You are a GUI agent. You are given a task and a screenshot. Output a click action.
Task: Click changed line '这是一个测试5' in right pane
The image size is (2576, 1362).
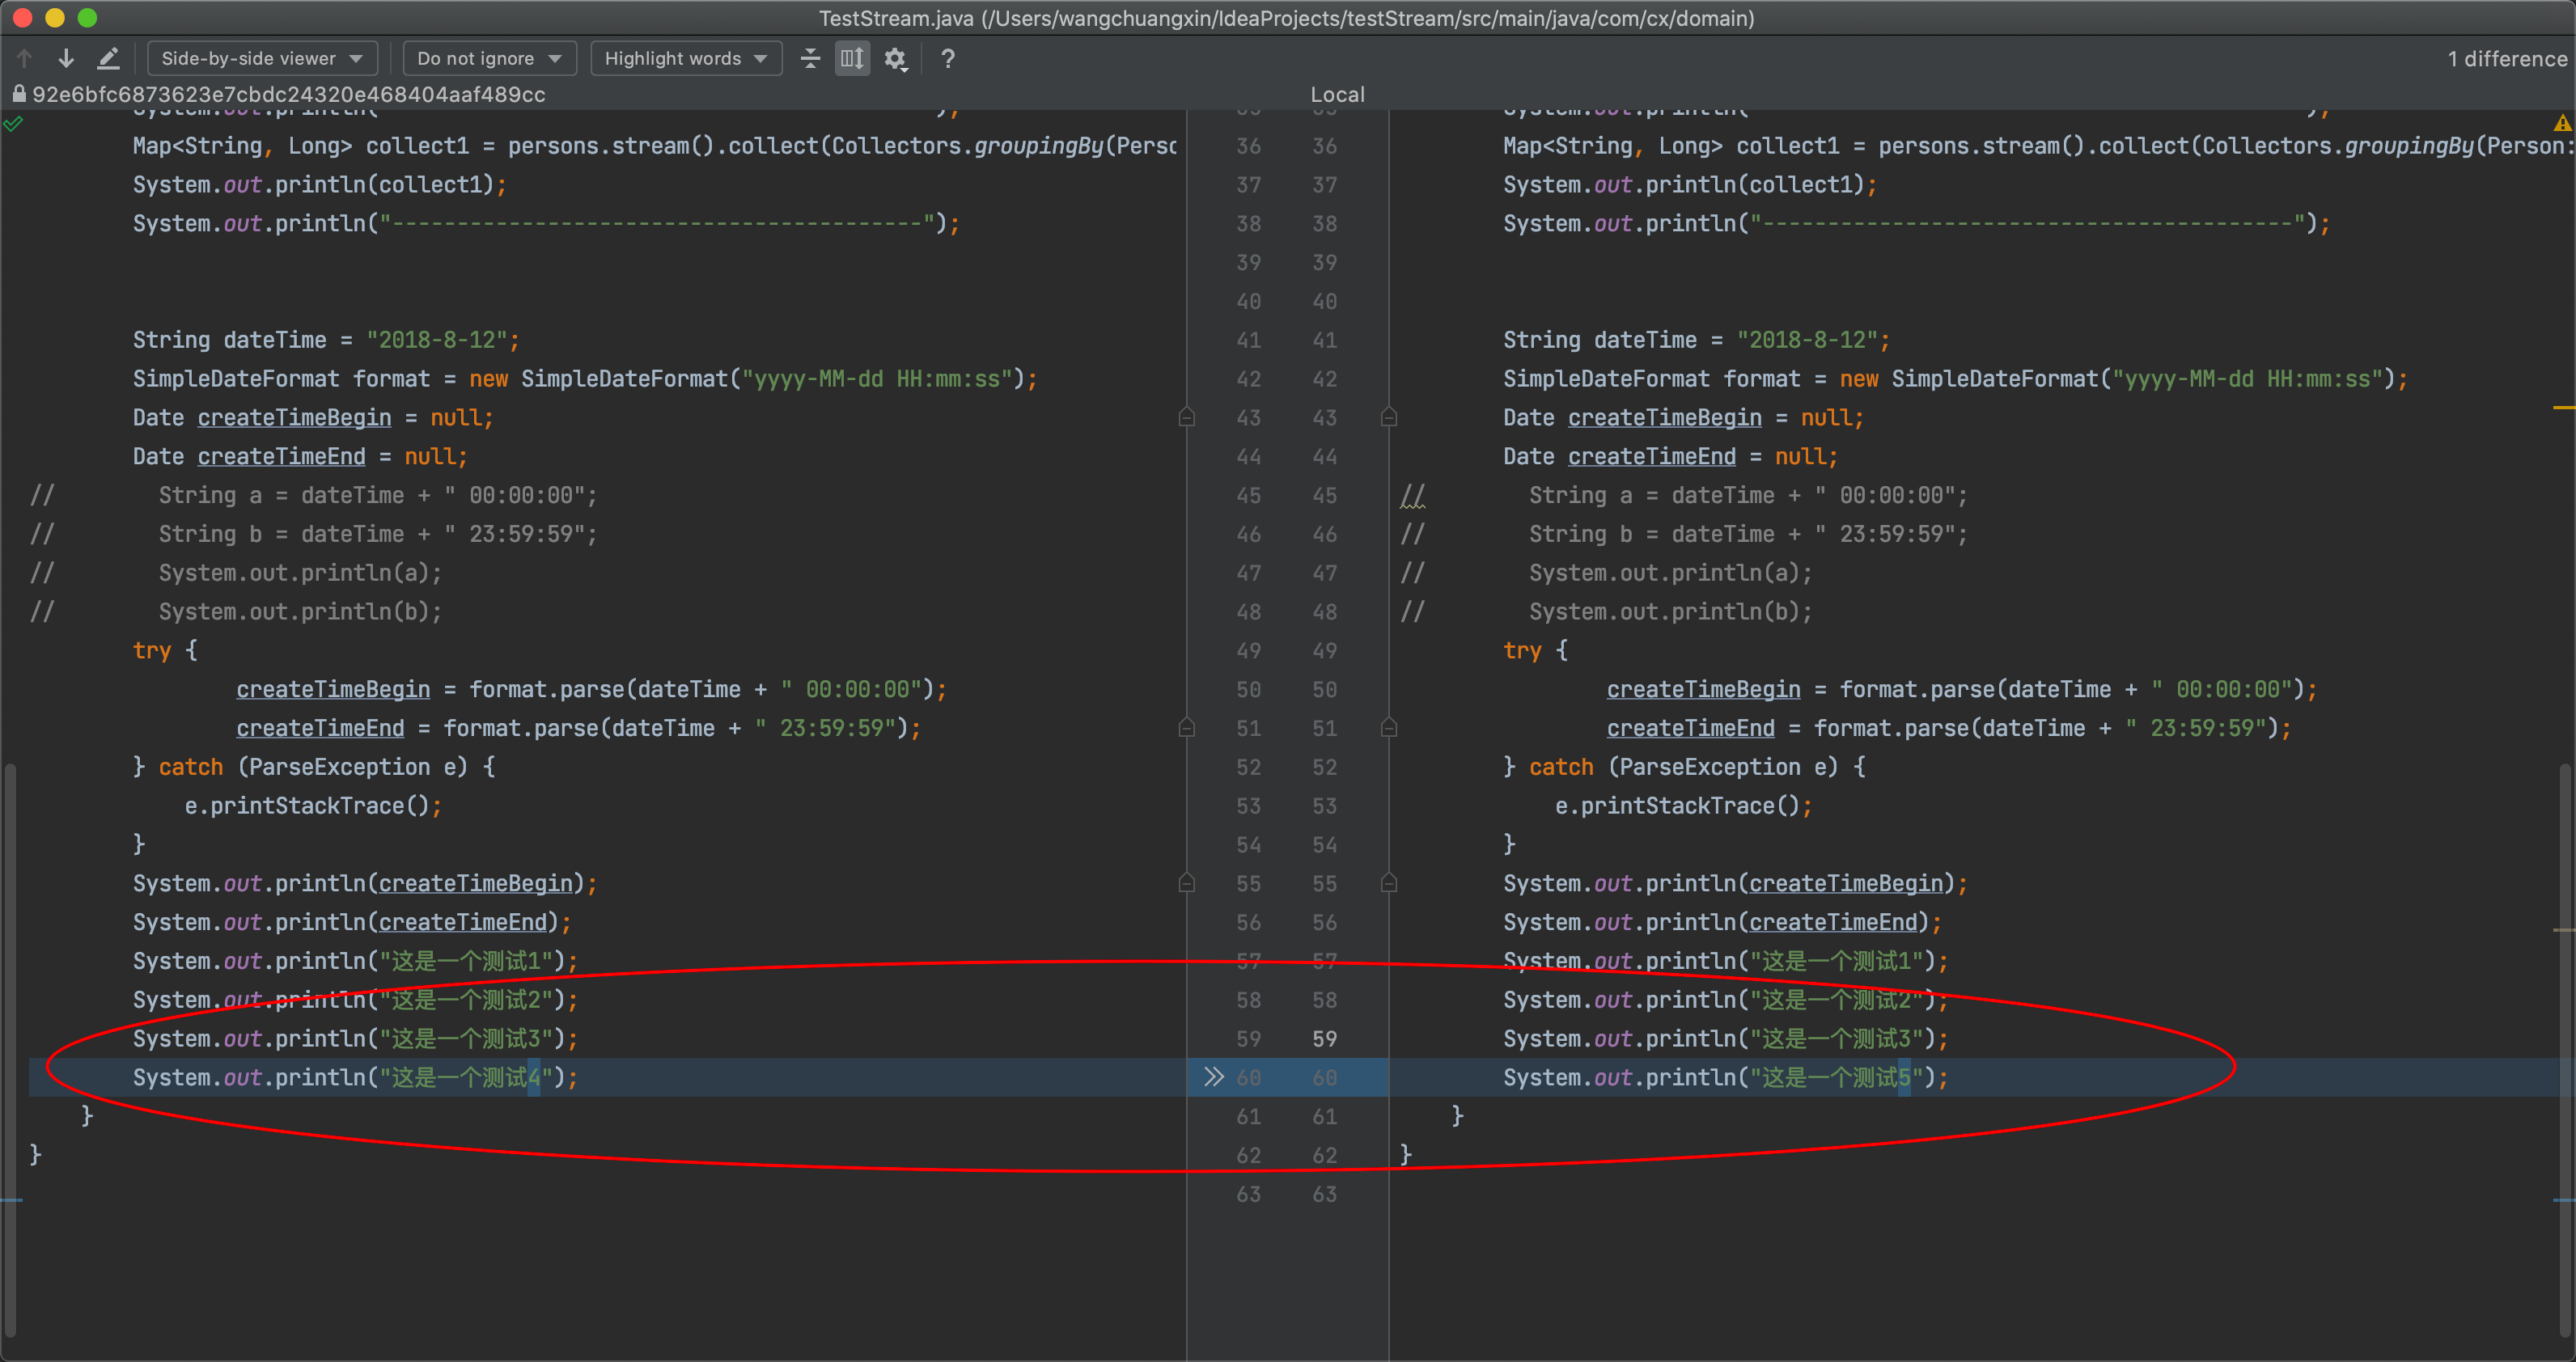(1725, 1077)
